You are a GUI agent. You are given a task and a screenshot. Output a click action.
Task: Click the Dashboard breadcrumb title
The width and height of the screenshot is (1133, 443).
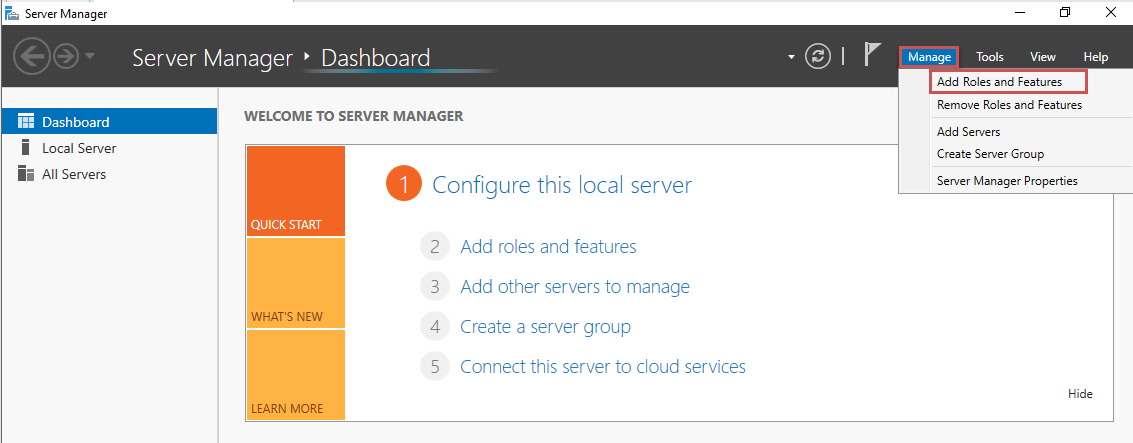tap(375, 58)
